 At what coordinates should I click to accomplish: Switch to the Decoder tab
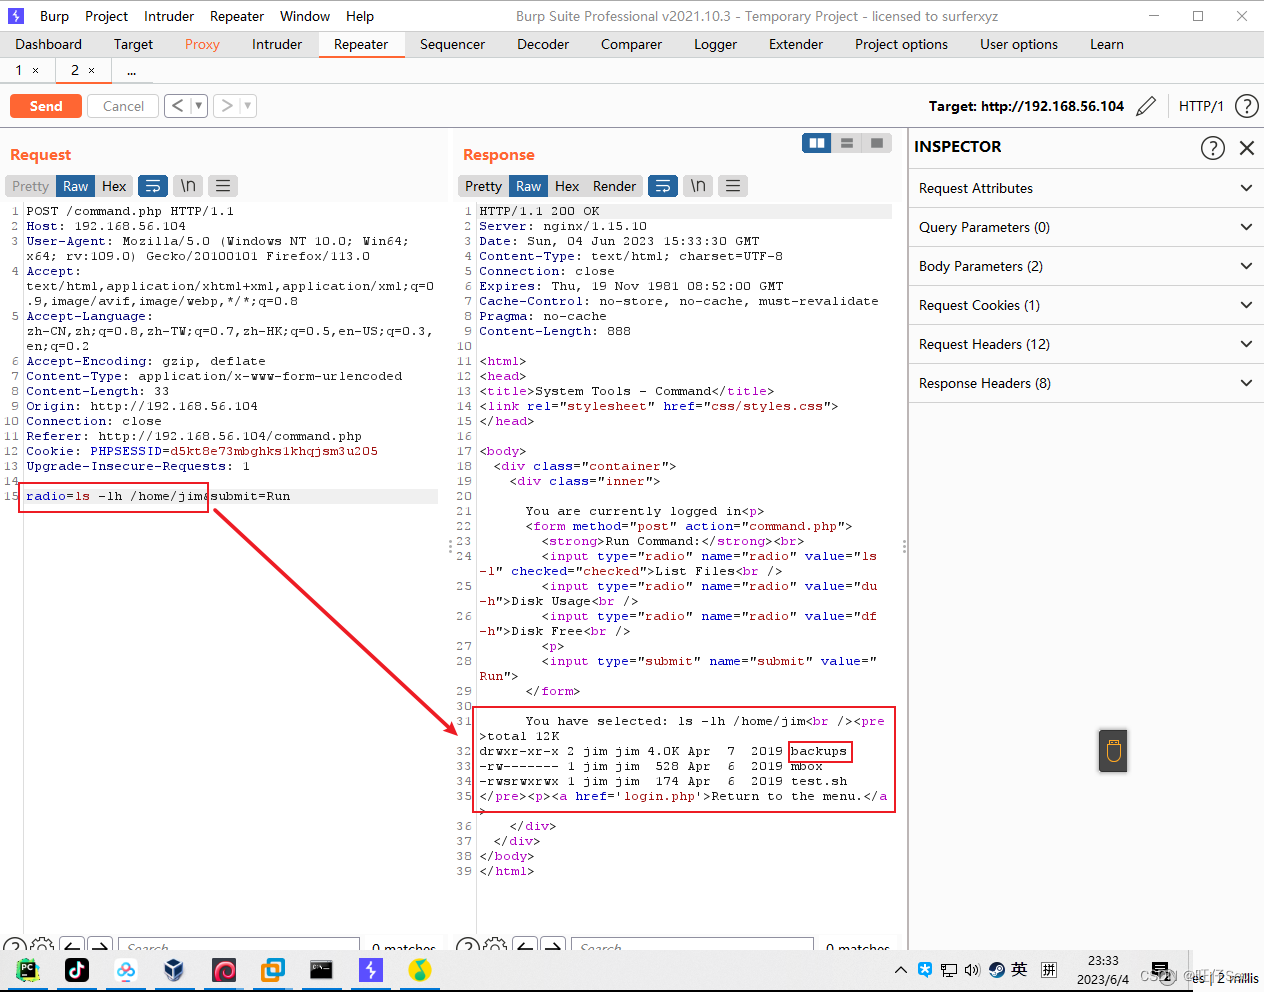[543, 44]
